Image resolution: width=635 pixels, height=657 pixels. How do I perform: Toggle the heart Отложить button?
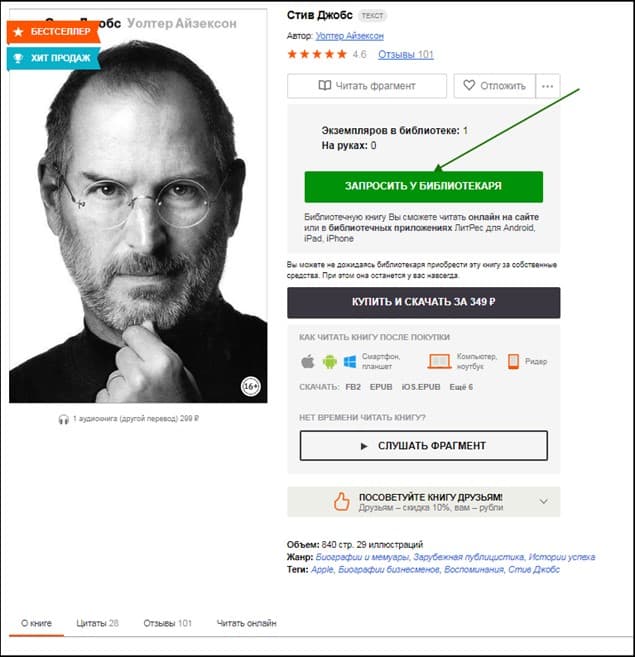494,86
